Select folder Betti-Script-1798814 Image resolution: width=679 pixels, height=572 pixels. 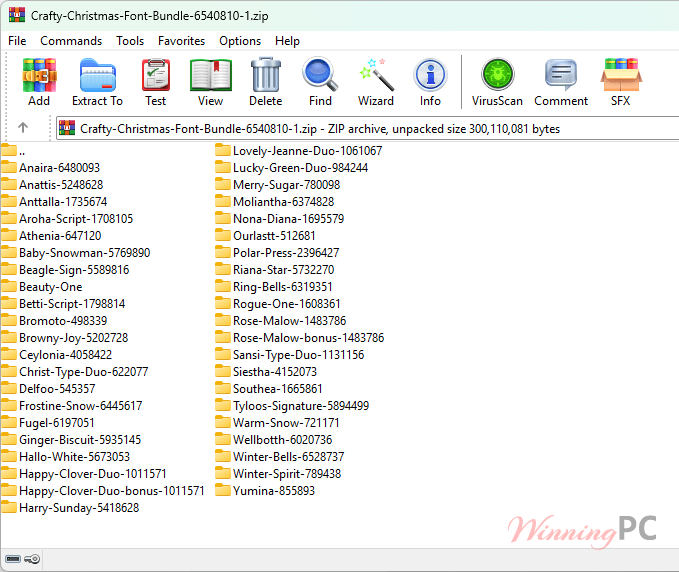point(63,304)
